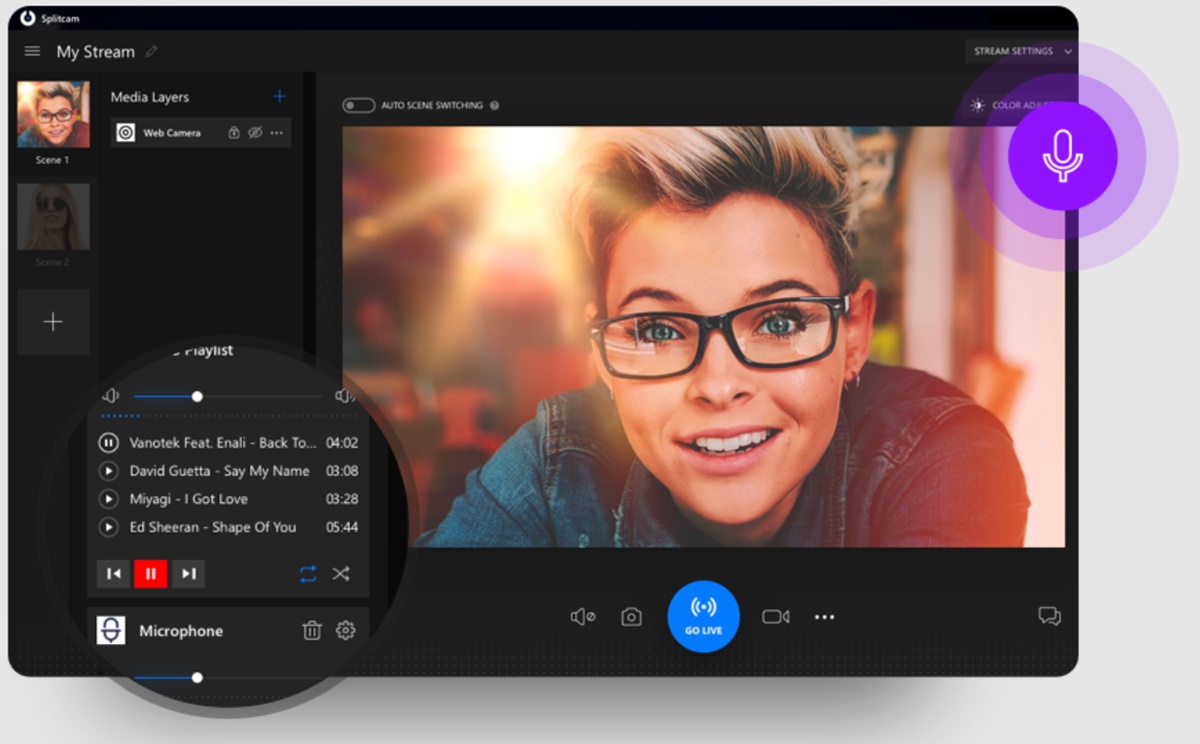This screenshot has height=744, width=1200.
Task: Play David Guetta - Say My Name
Action: click(x=107, y=471)
